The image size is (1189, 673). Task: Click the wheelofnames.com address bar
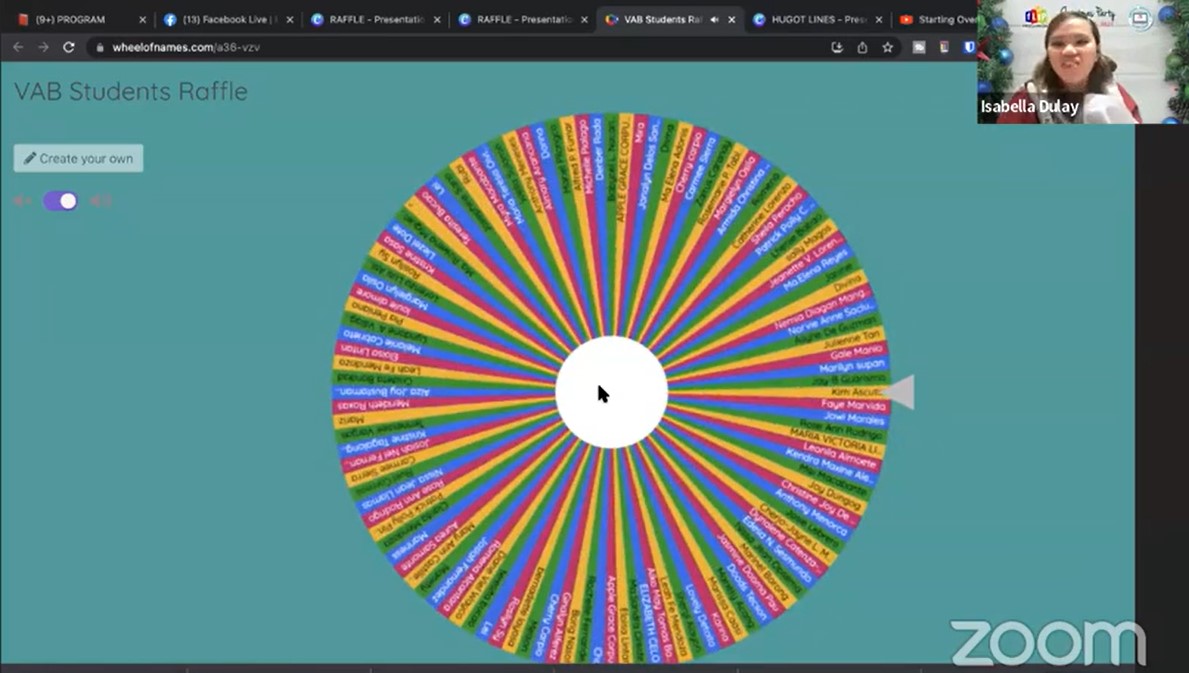[455, 47]
